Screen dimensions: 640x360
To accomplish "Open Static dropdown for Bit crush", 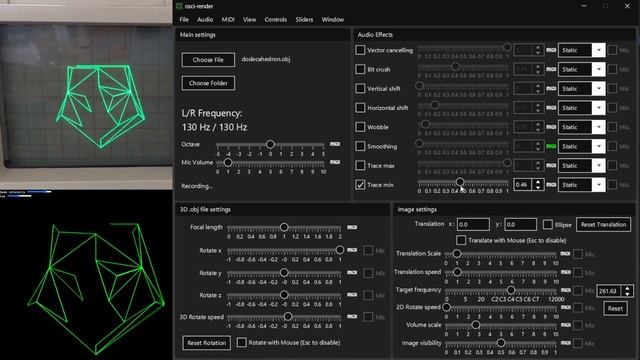I will [582, 69].
